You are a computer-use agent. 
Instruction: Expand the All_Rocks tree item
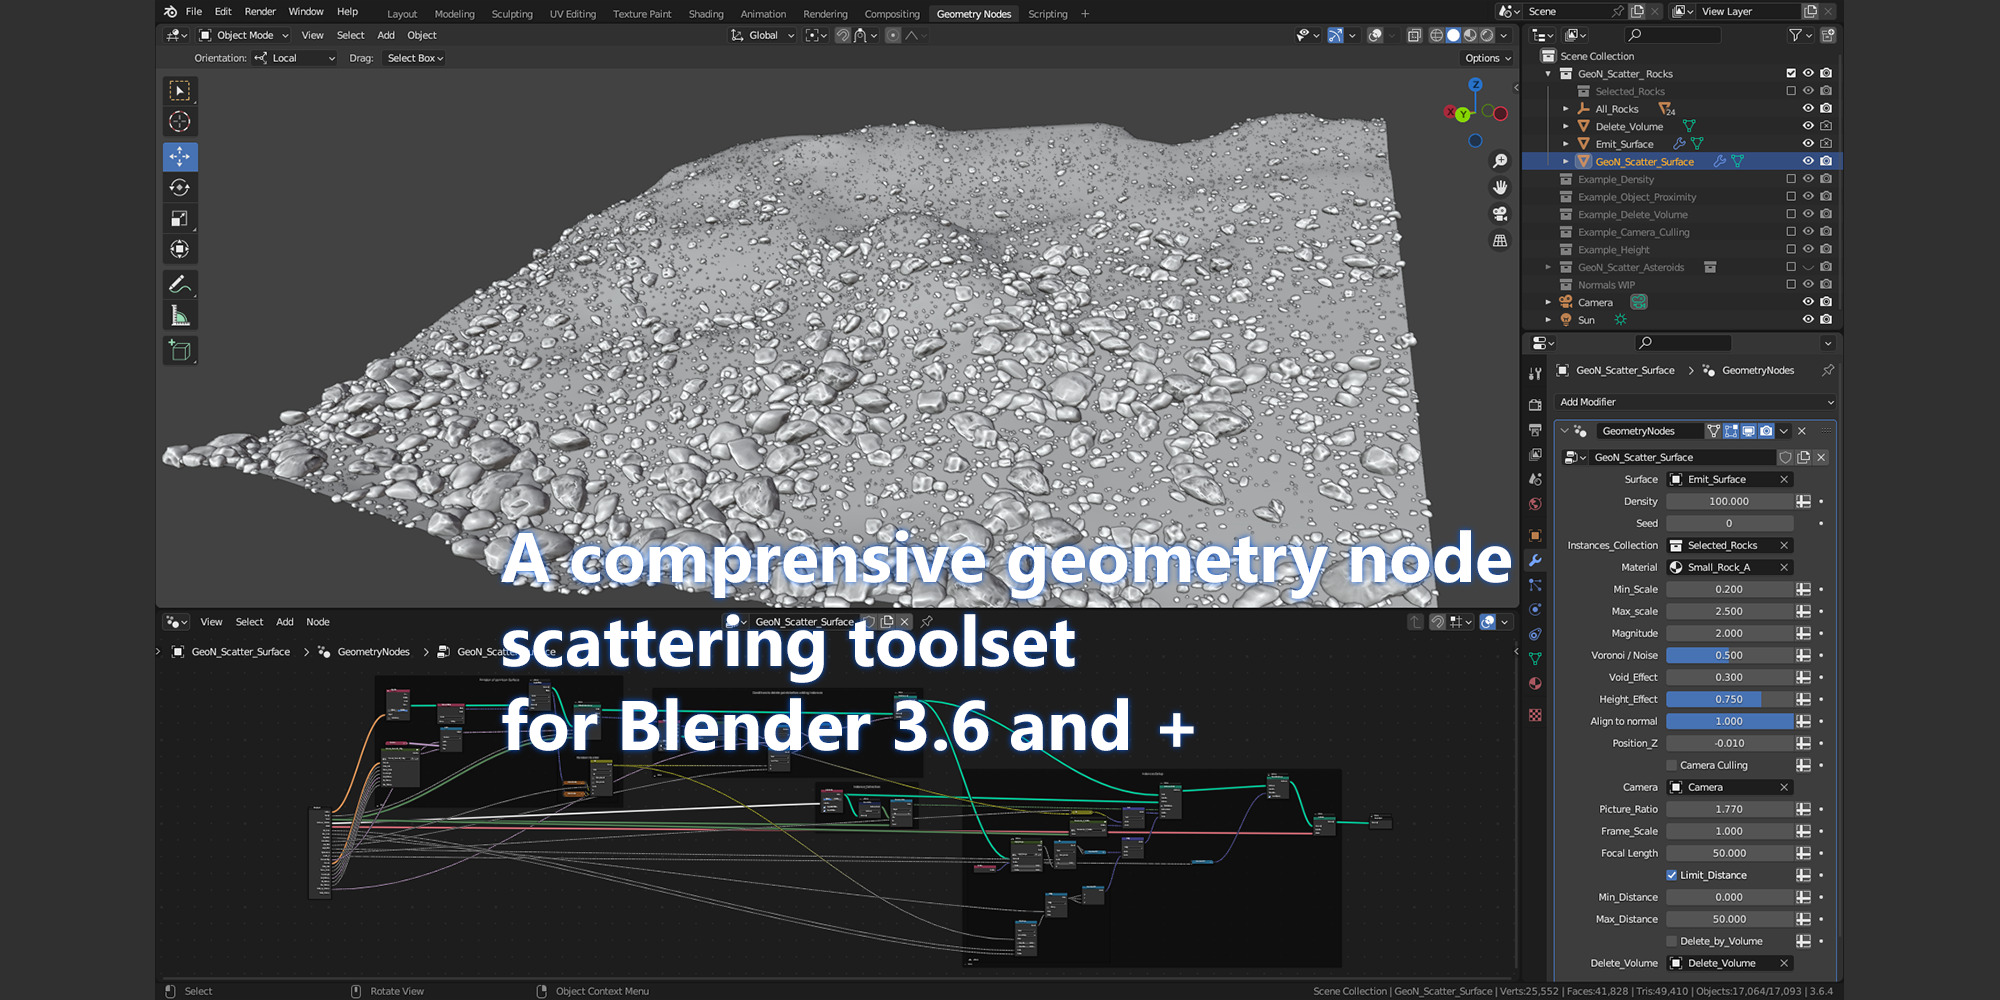[x=1566, y=109]
